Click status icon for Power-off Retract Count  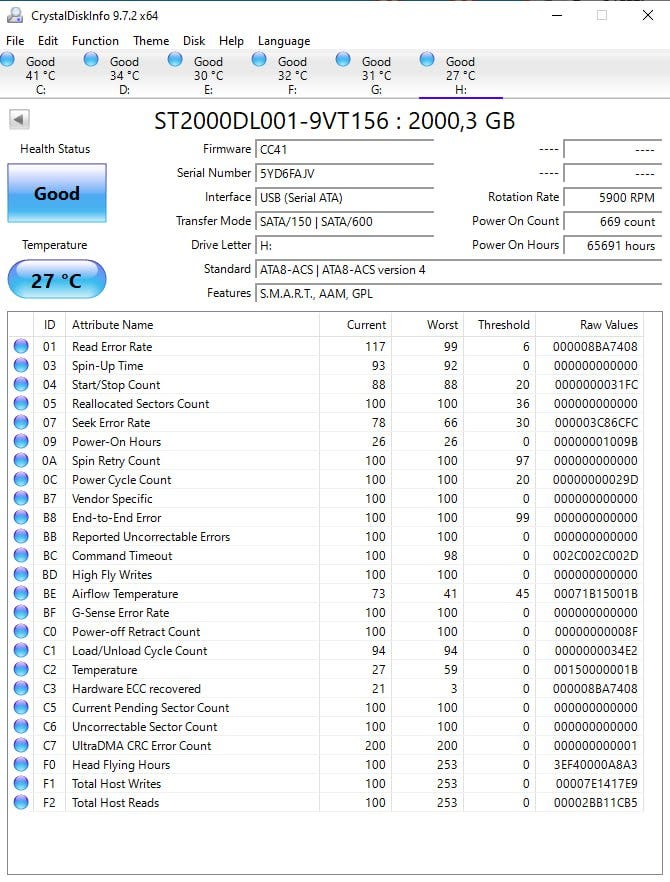coord(21,632)
